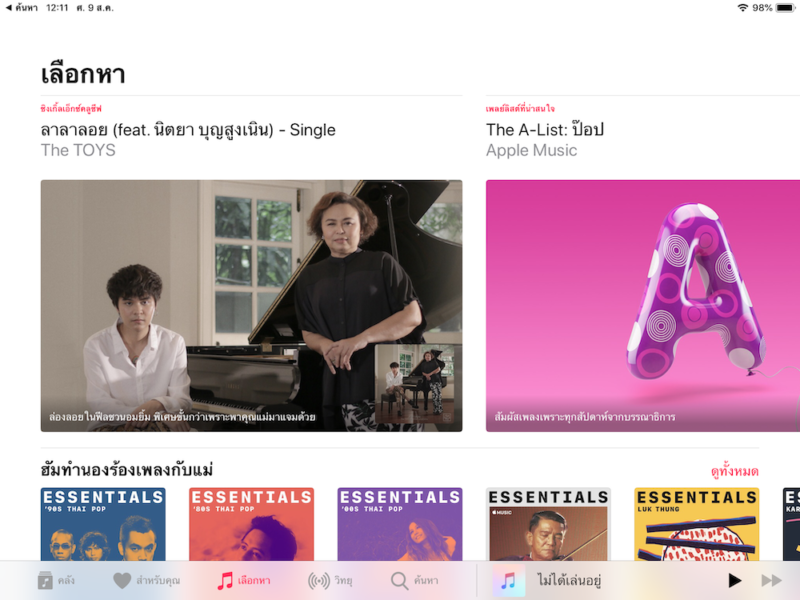800x600 pixels.
Task: Open The TOYS artist link
Action: 78,150
